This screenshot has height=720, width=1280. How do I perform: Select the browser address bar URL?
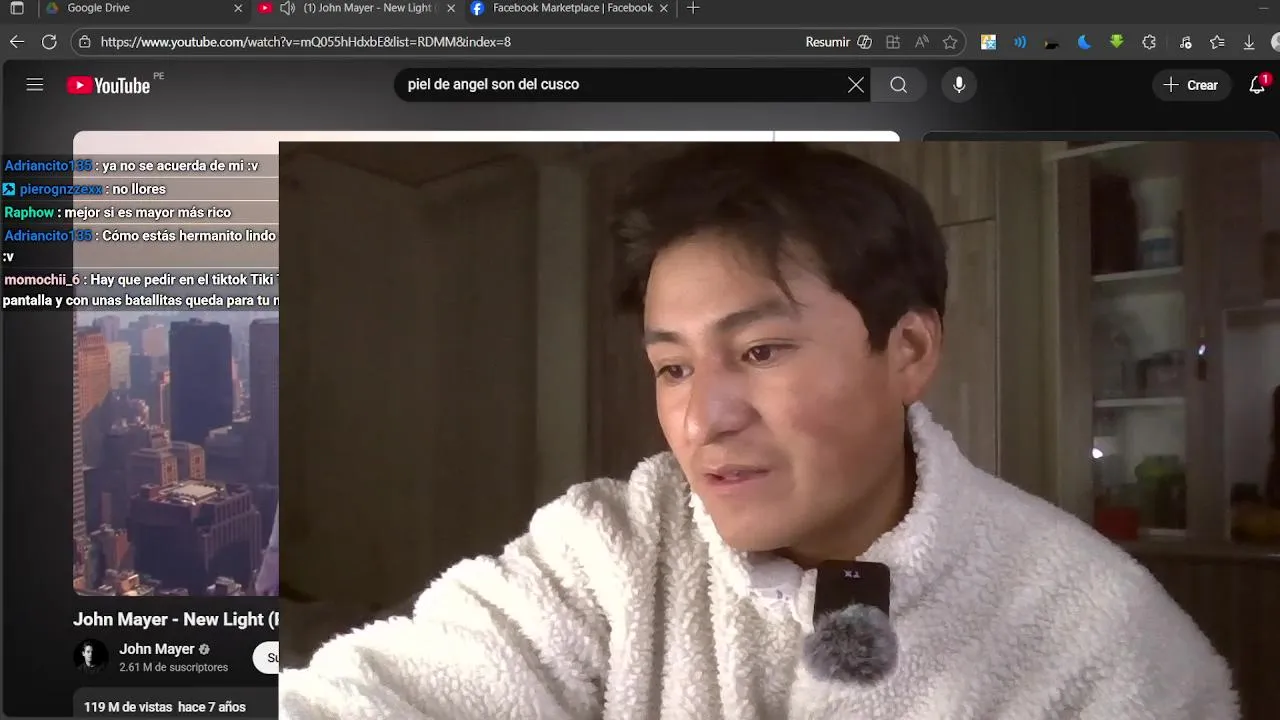tap(306, 42)
